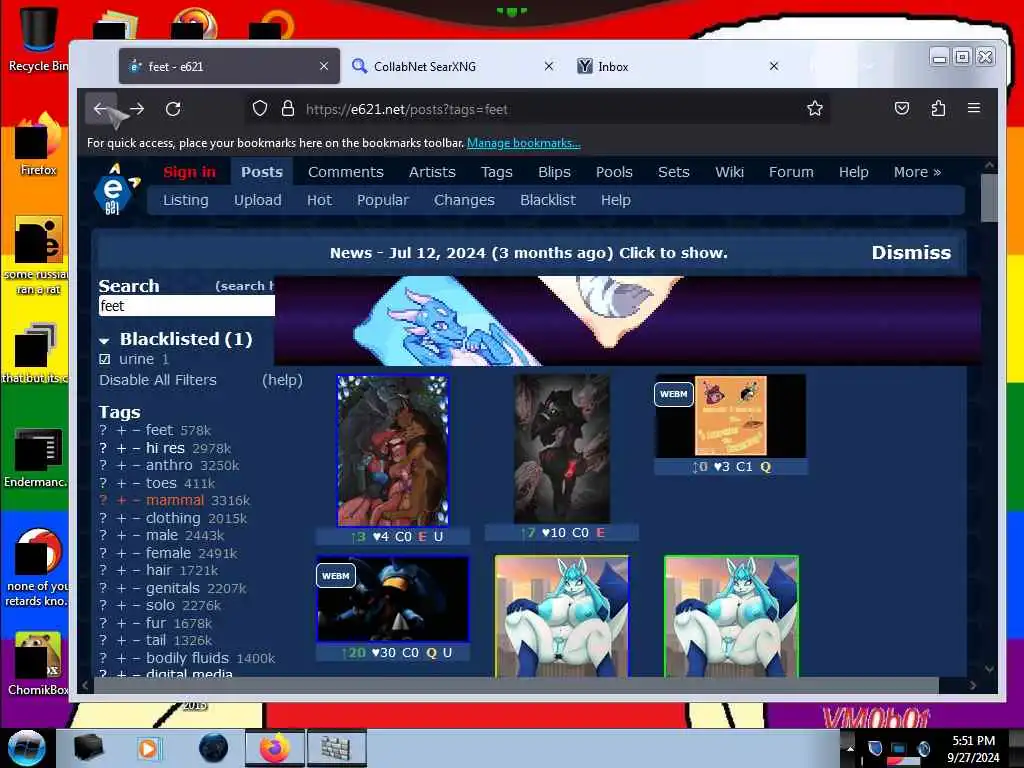This screenshot has height=768, width=1024.
Task: Click the Sign in link
Action: tap(189, 172)
